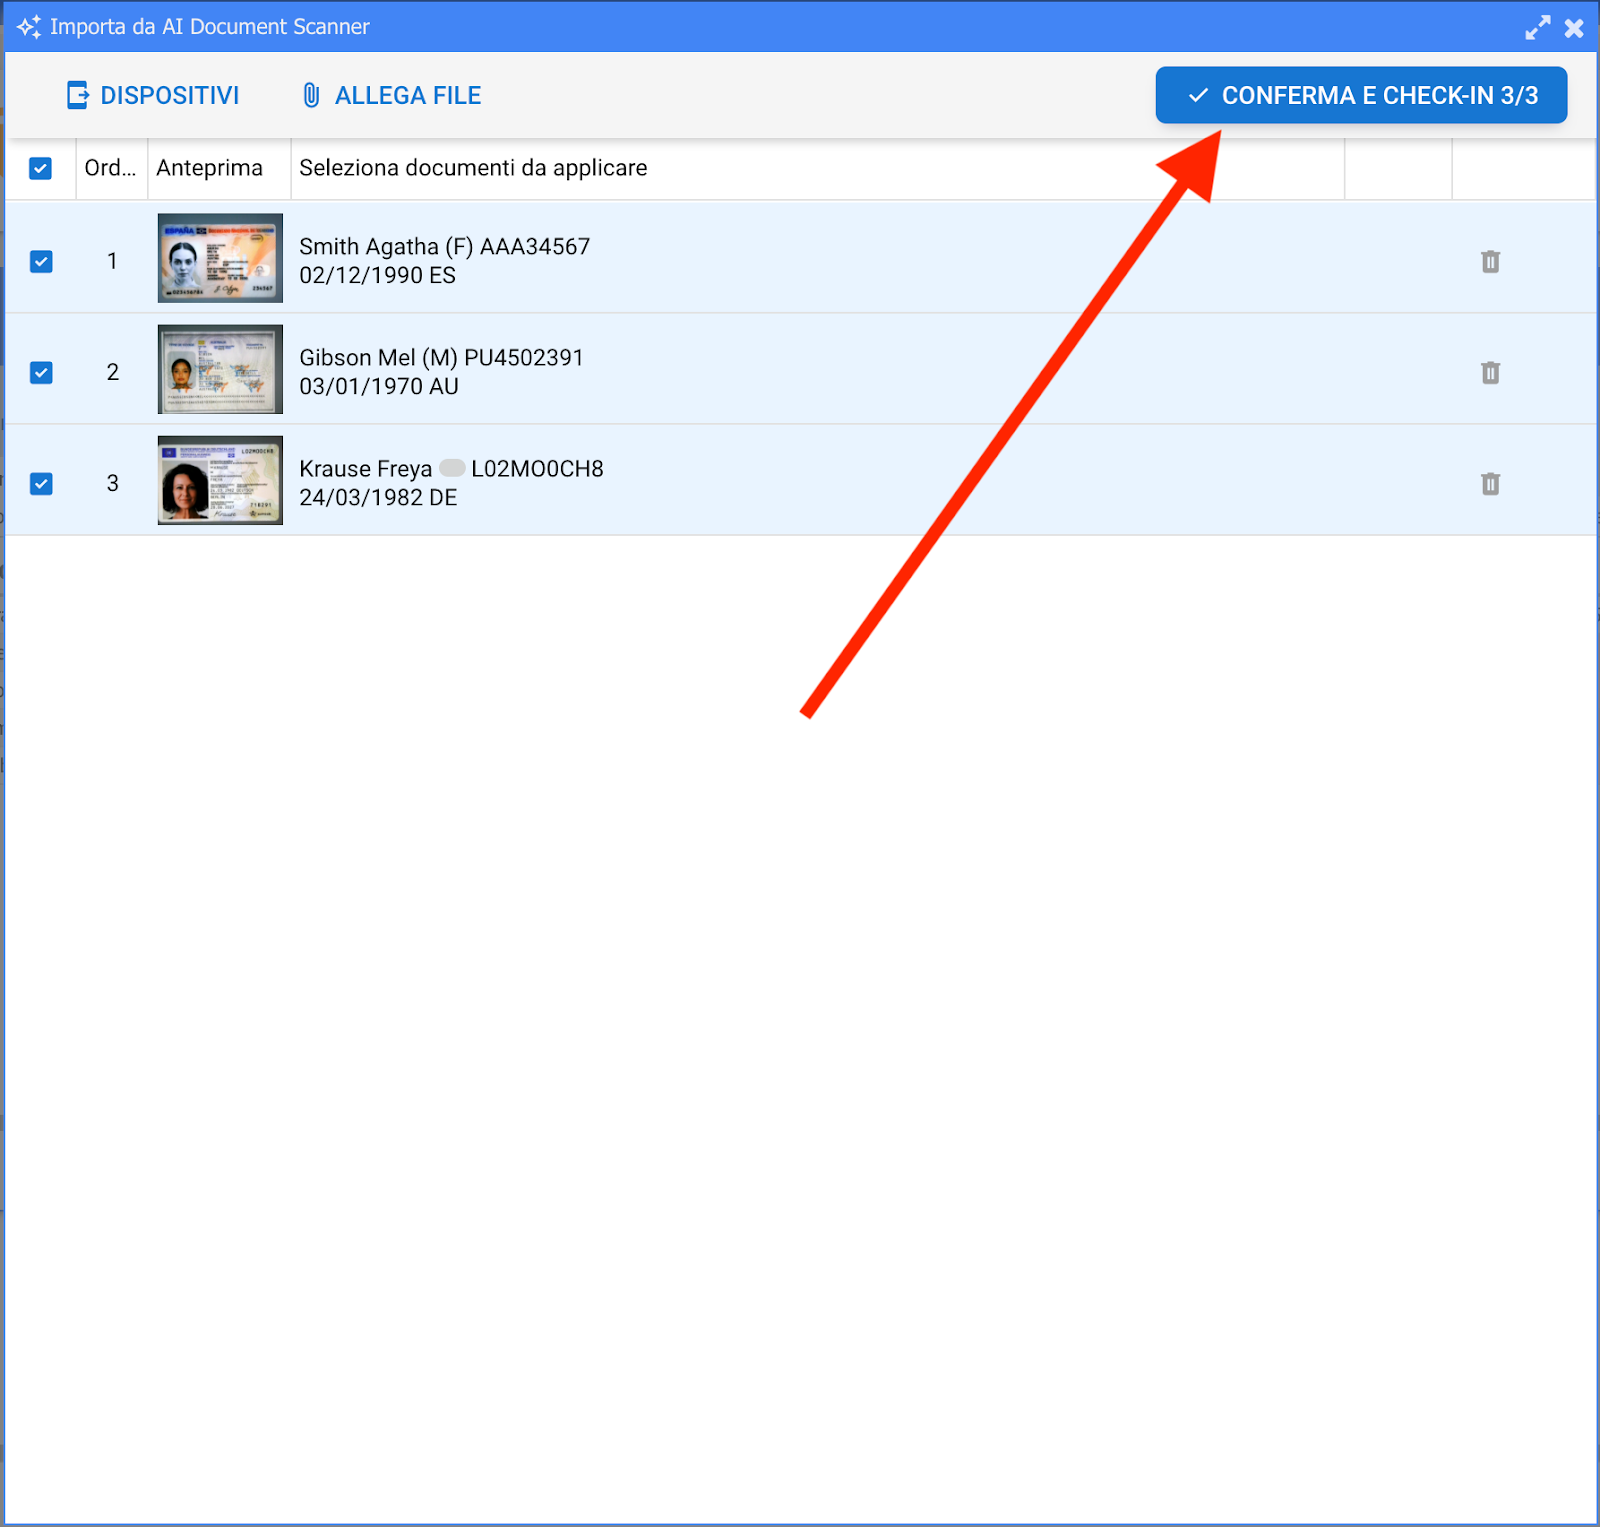Deselect the Gibson Mel document checkbox
The width and height of the screenshot is (1600, 1527).
41,373
